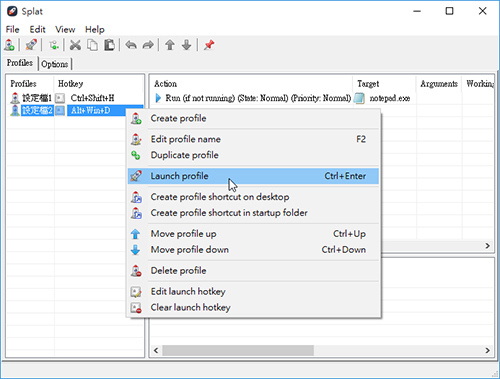The height and width of the screenshot is (379, 500).
Task: Select Duplicate profile menu entry
Action: click(254, 155)
